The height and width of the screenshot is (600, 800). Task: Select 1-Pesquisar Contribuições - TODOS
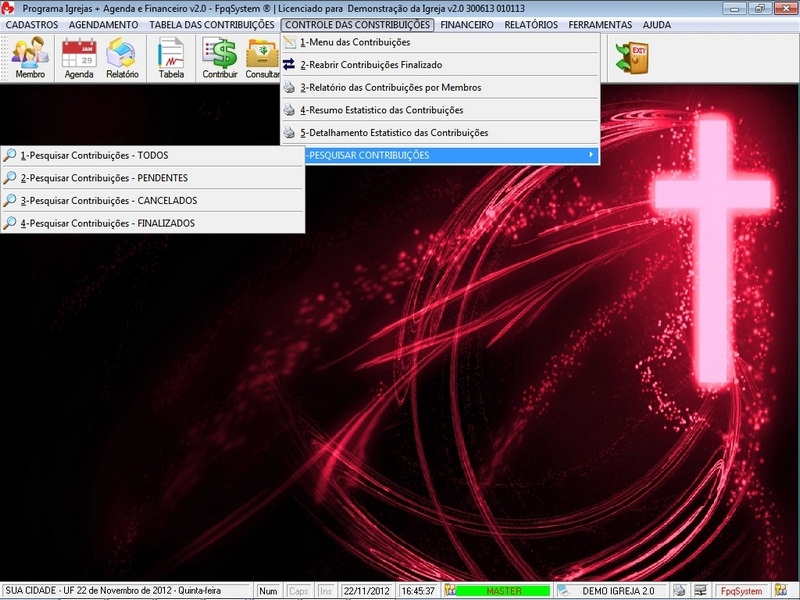[x=153, y=155]
